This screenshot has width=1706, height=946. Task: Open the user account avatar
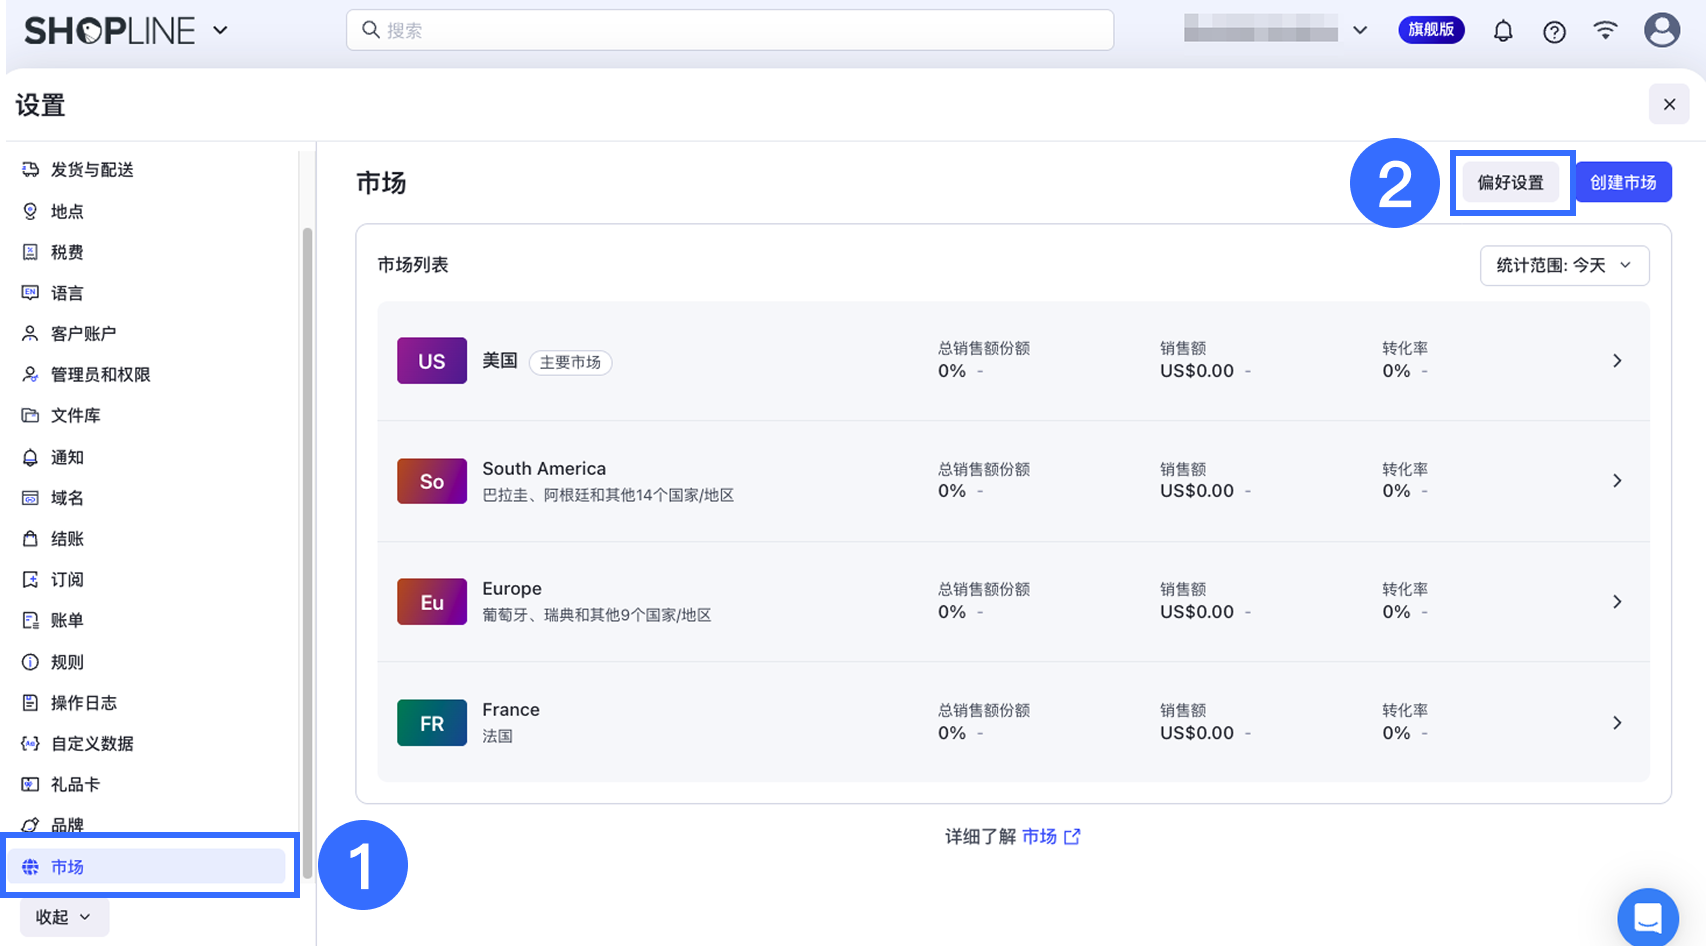point(1661,30)
